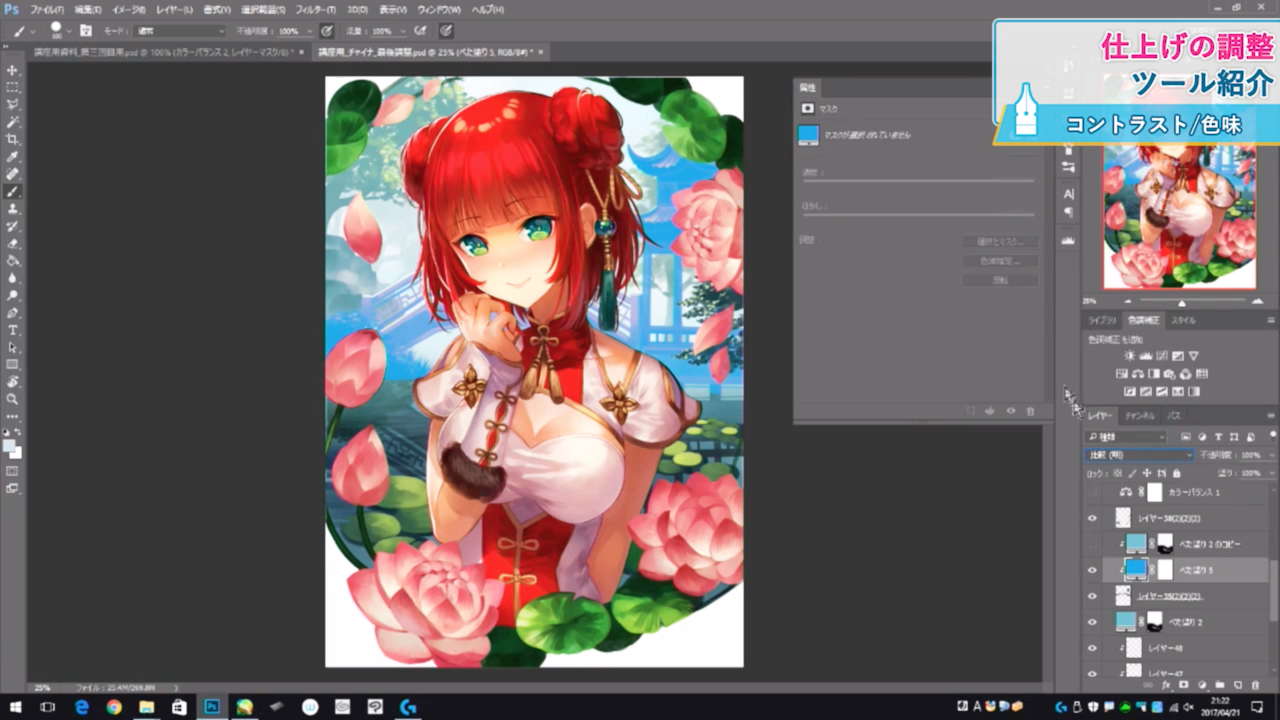Toggle visibility of べた塗り 3 layer
This screenshot has width=1280, height=720.
pos(1093,567)
